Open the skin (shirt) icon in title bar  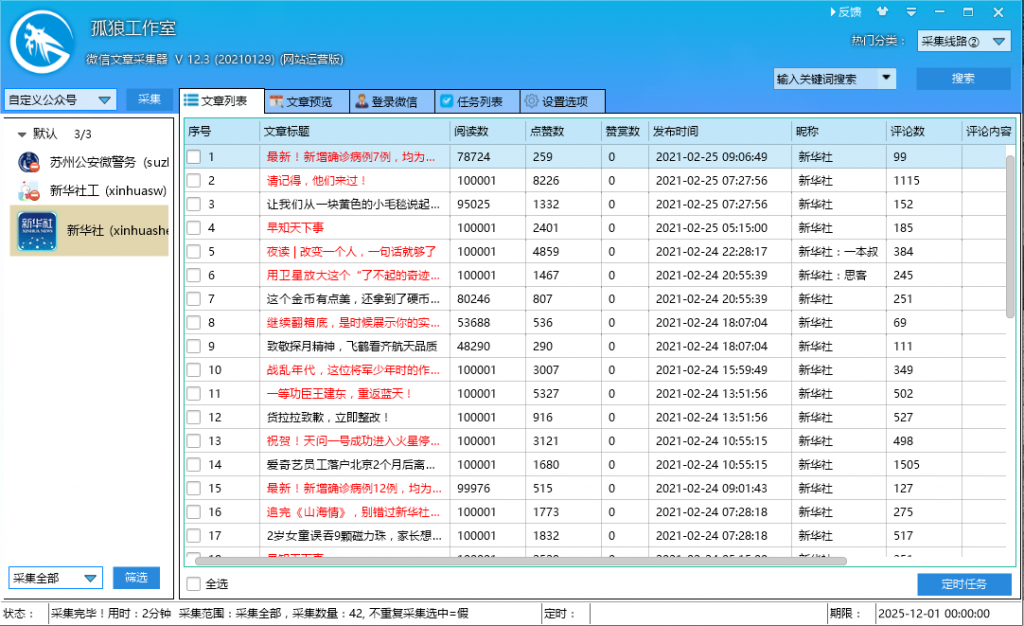pyautogui.click(x=882, y=11)
